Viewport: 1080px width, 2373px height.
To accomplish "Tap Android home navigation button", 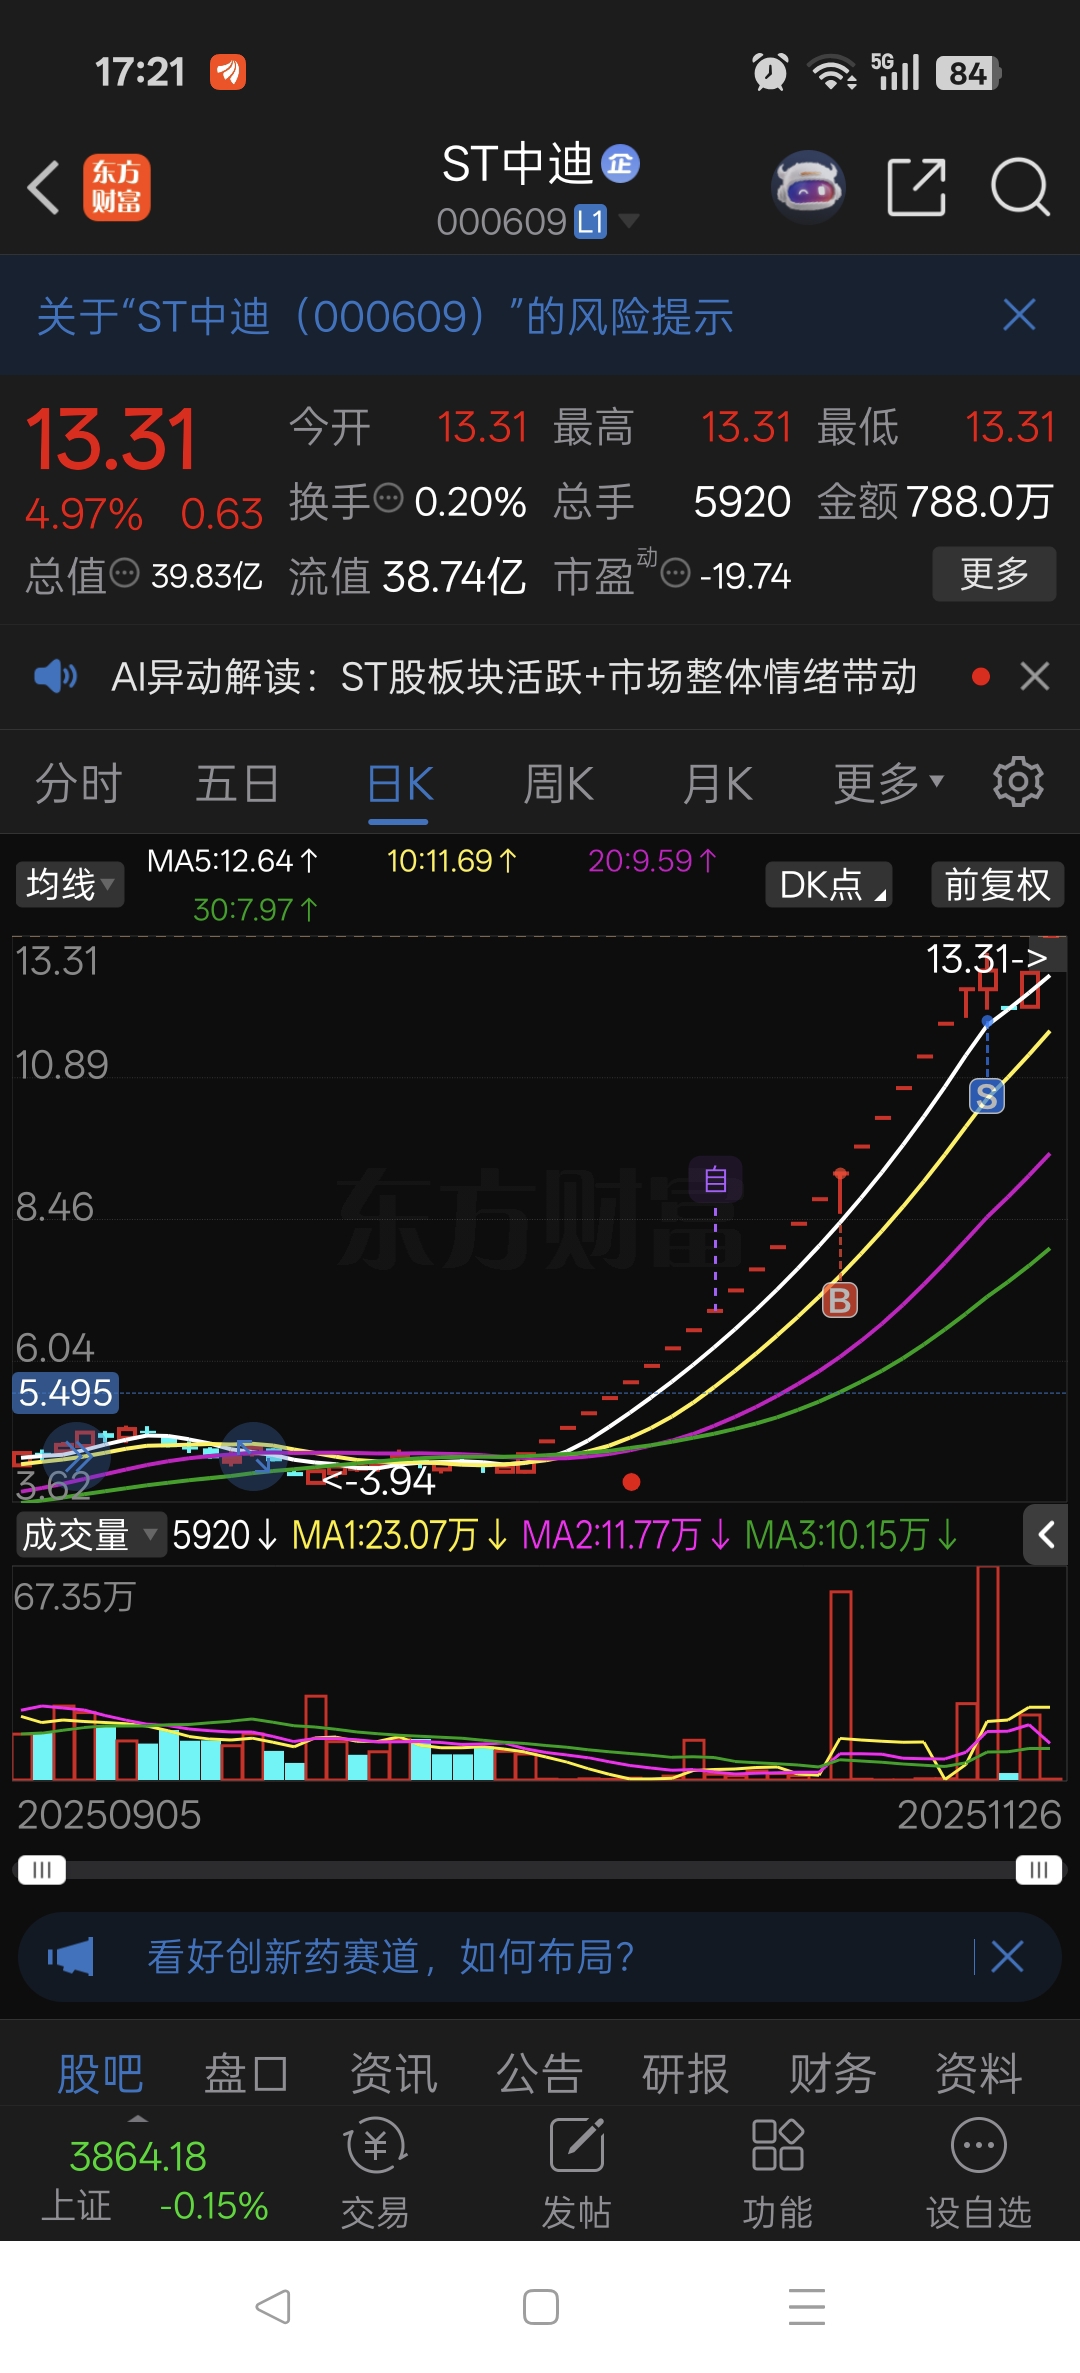I will 541,2307.
